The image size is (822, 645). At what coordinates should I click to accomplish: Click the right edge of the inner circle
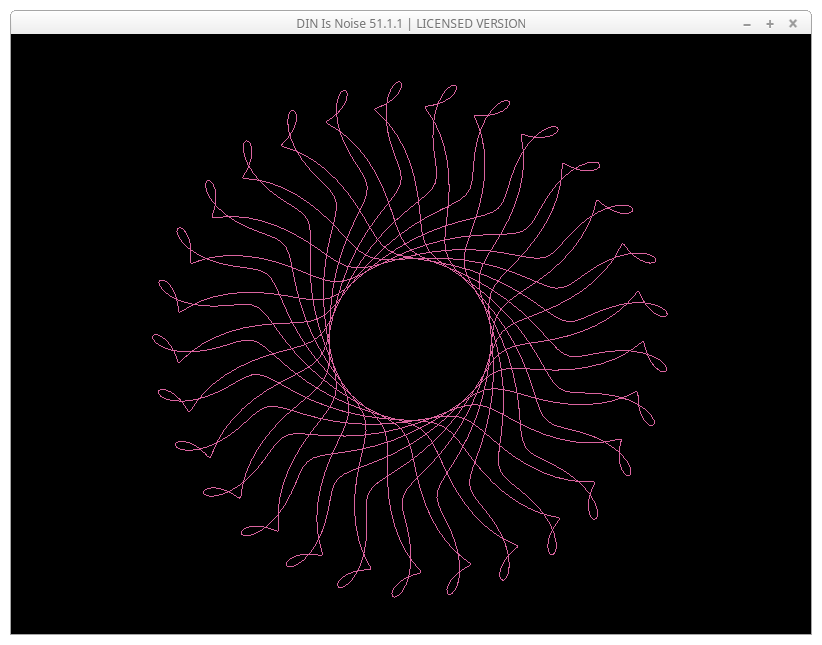pos(491,339)
